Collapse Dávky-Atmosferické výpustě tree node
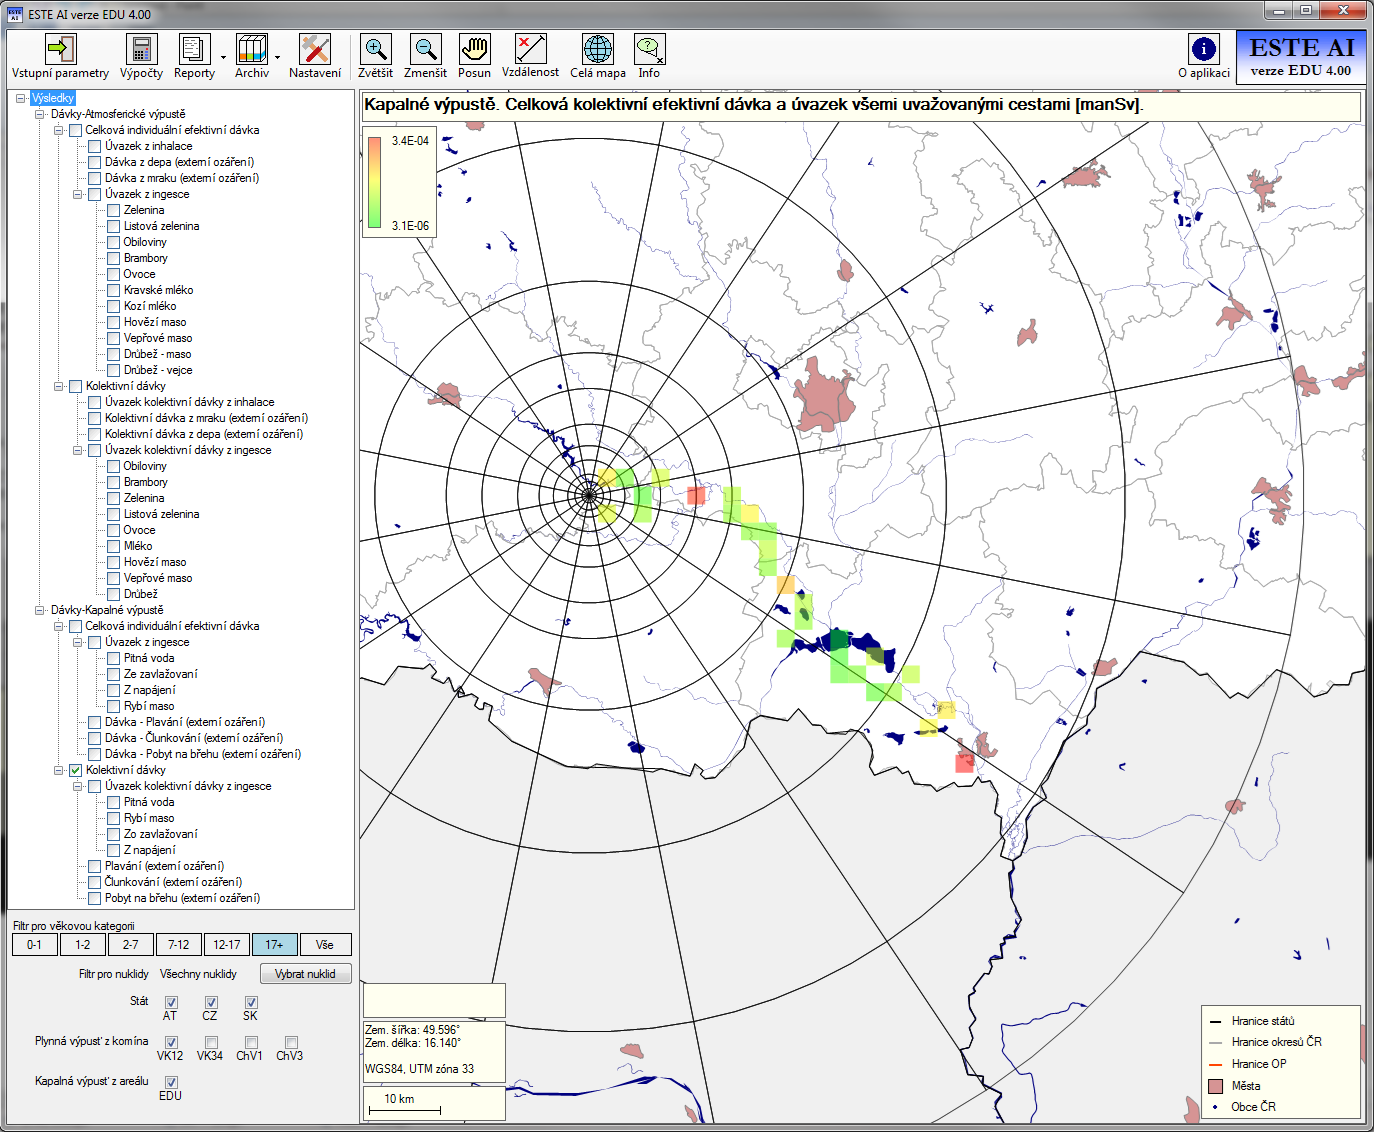This screenshot has width=1374, height=1132. (40, 114)
